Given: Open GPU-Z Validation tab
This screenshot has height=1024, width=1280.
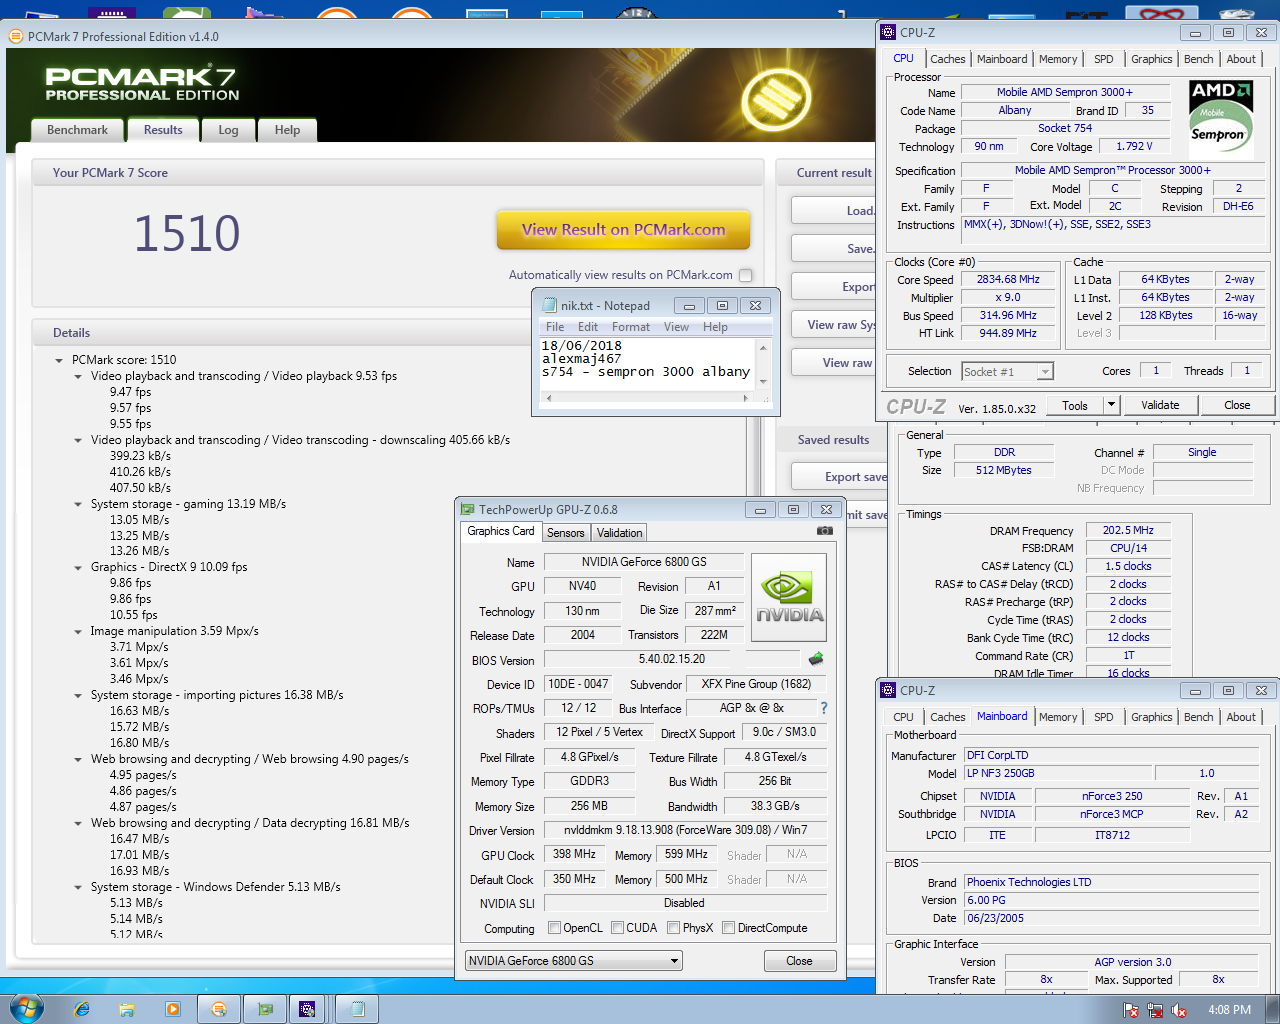Looking at the screenshot, I should click(620, 533).
